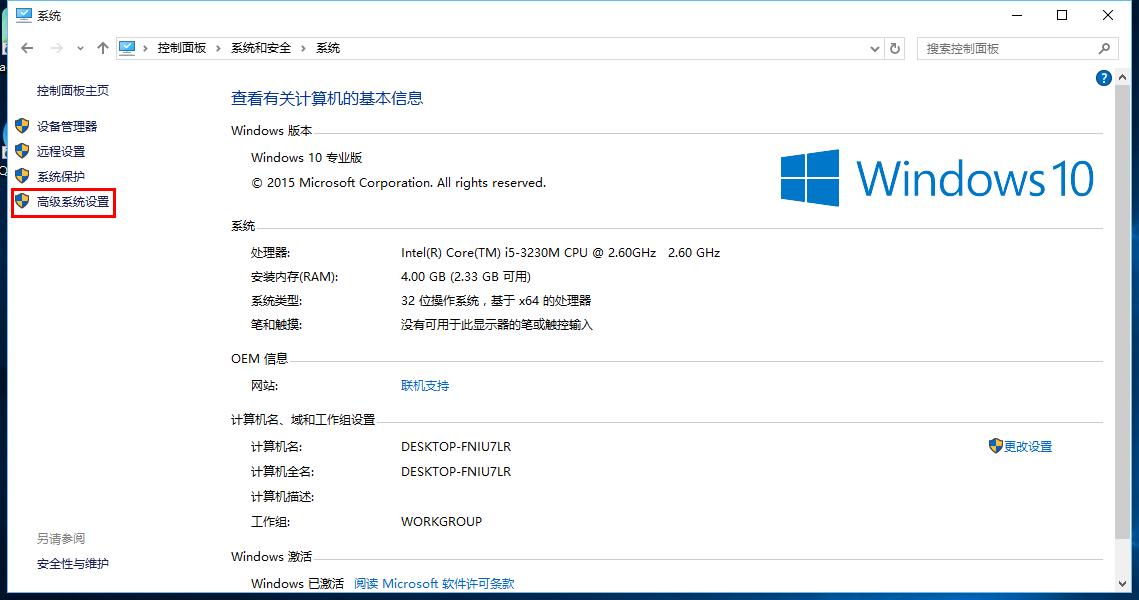The width and height of the screenshot is (1139, 600).
Task: Select the 系统 breadcrumb item
Action: (x=328, y=48)
